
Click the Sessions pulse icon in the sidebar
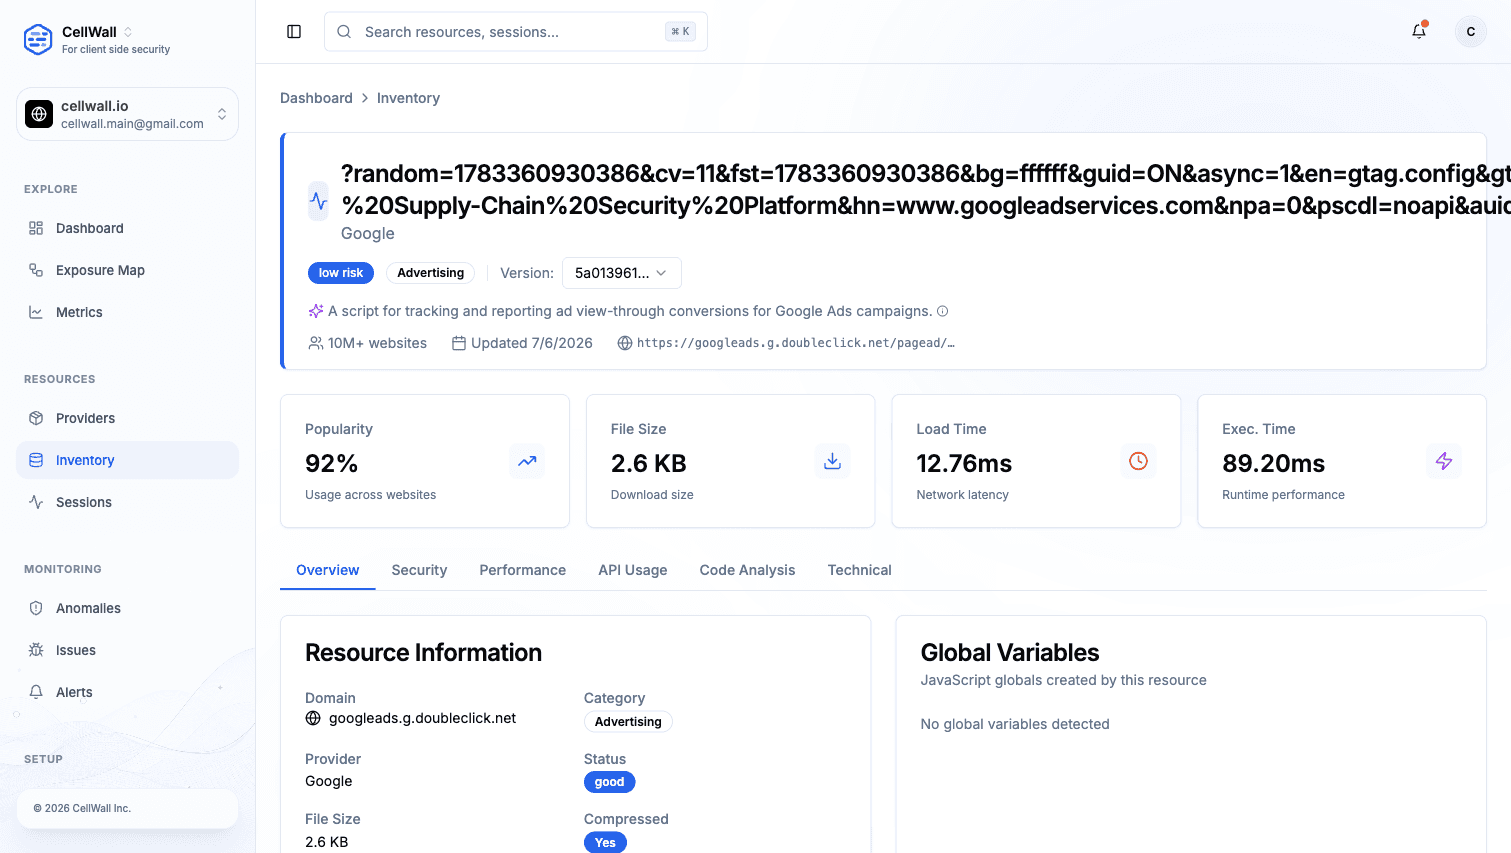[36, 502]
